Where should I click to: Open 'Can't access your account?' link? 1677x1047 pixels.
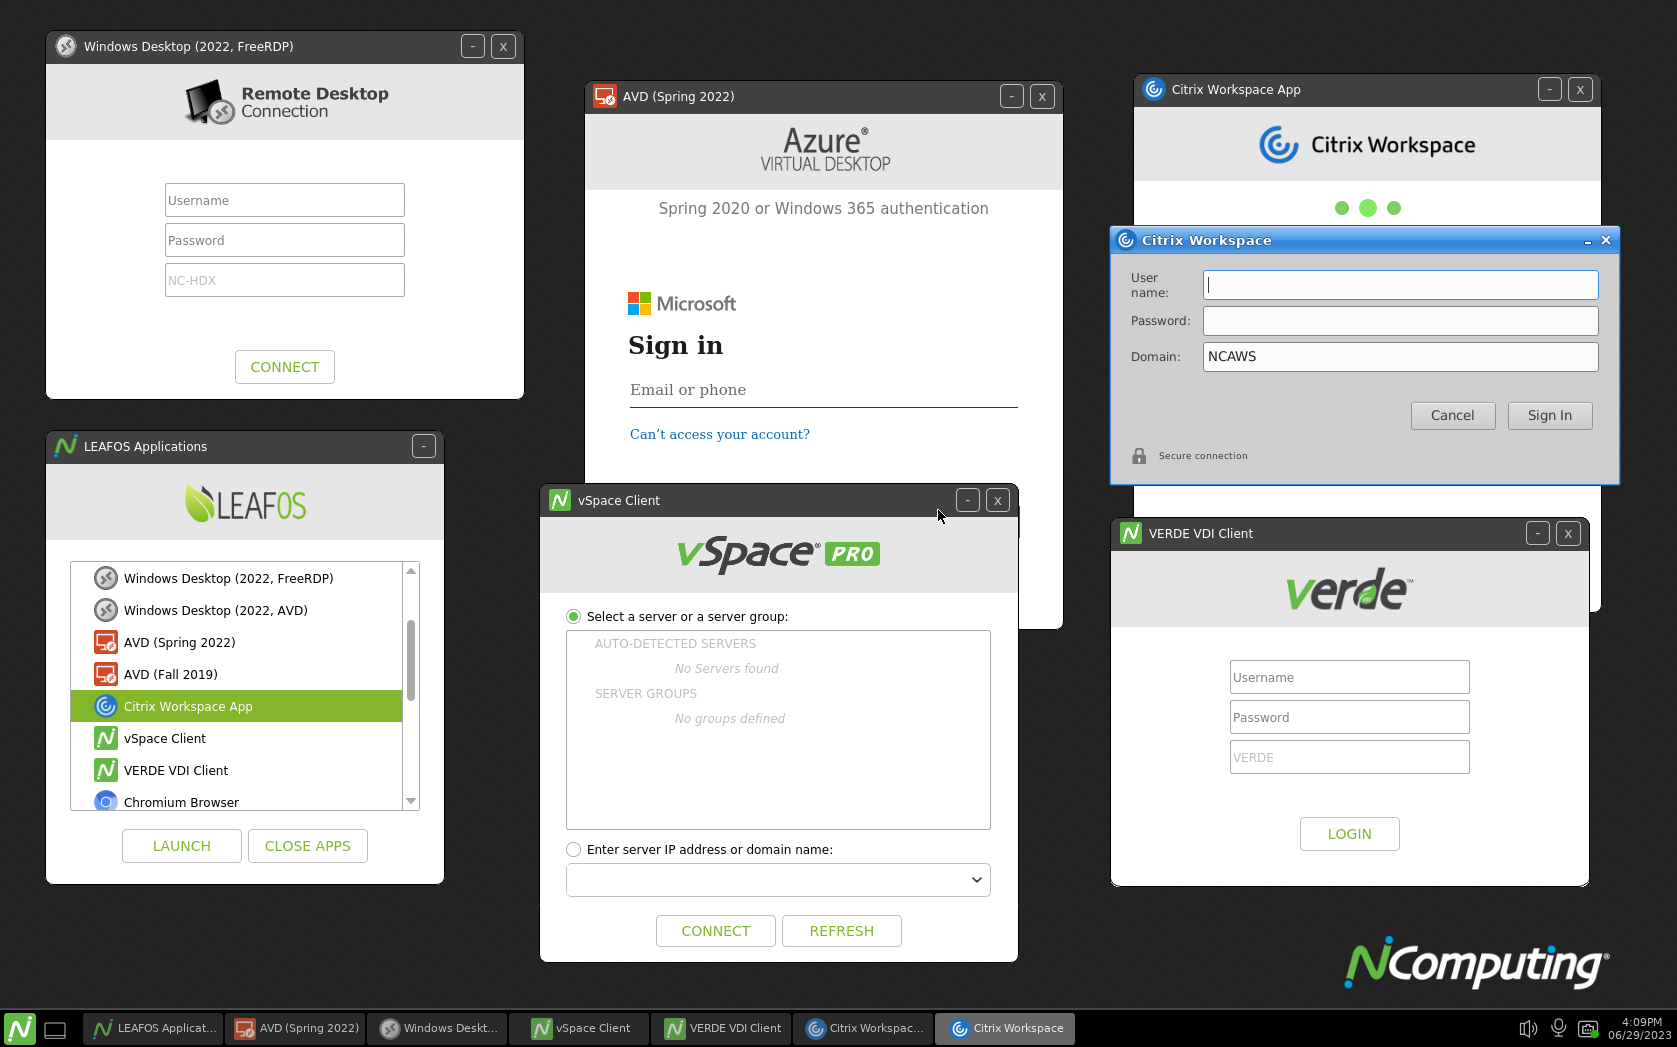(x=720, y=434)
